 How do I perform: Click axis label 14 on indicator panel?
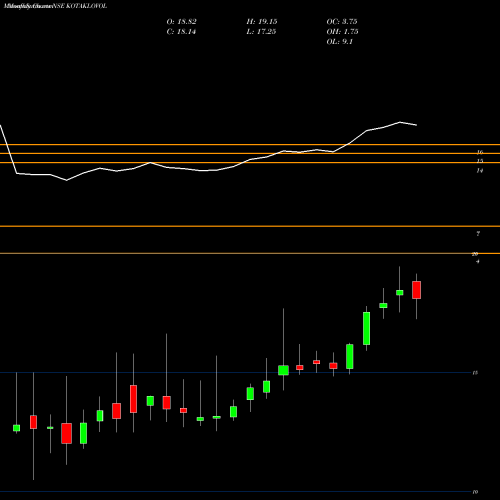(x=480, y=171)
